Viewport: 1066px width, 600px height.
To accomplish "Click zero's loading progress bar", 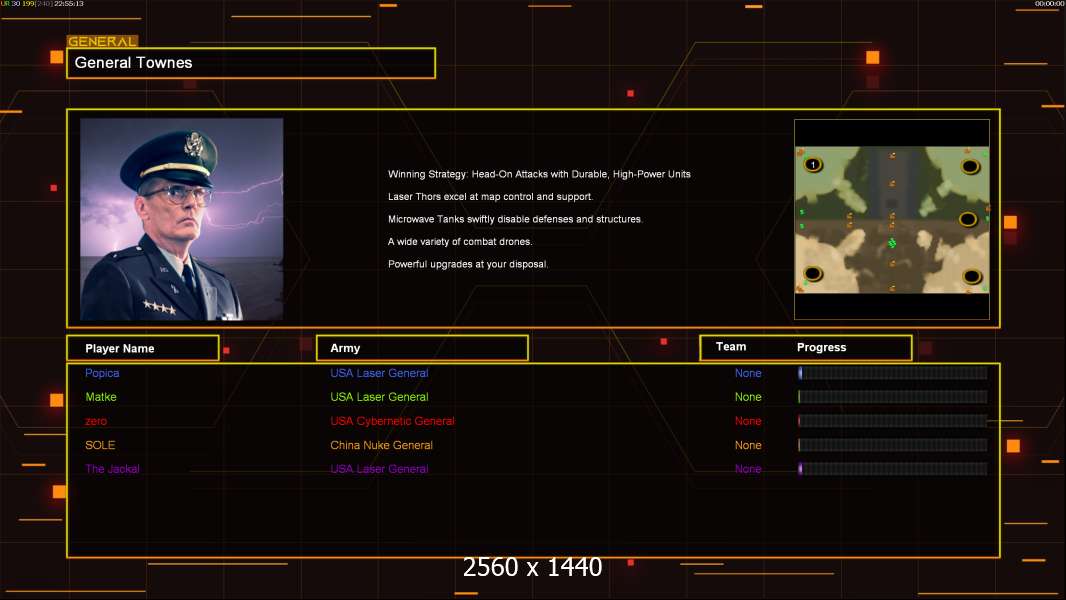I will click(893, 421).
